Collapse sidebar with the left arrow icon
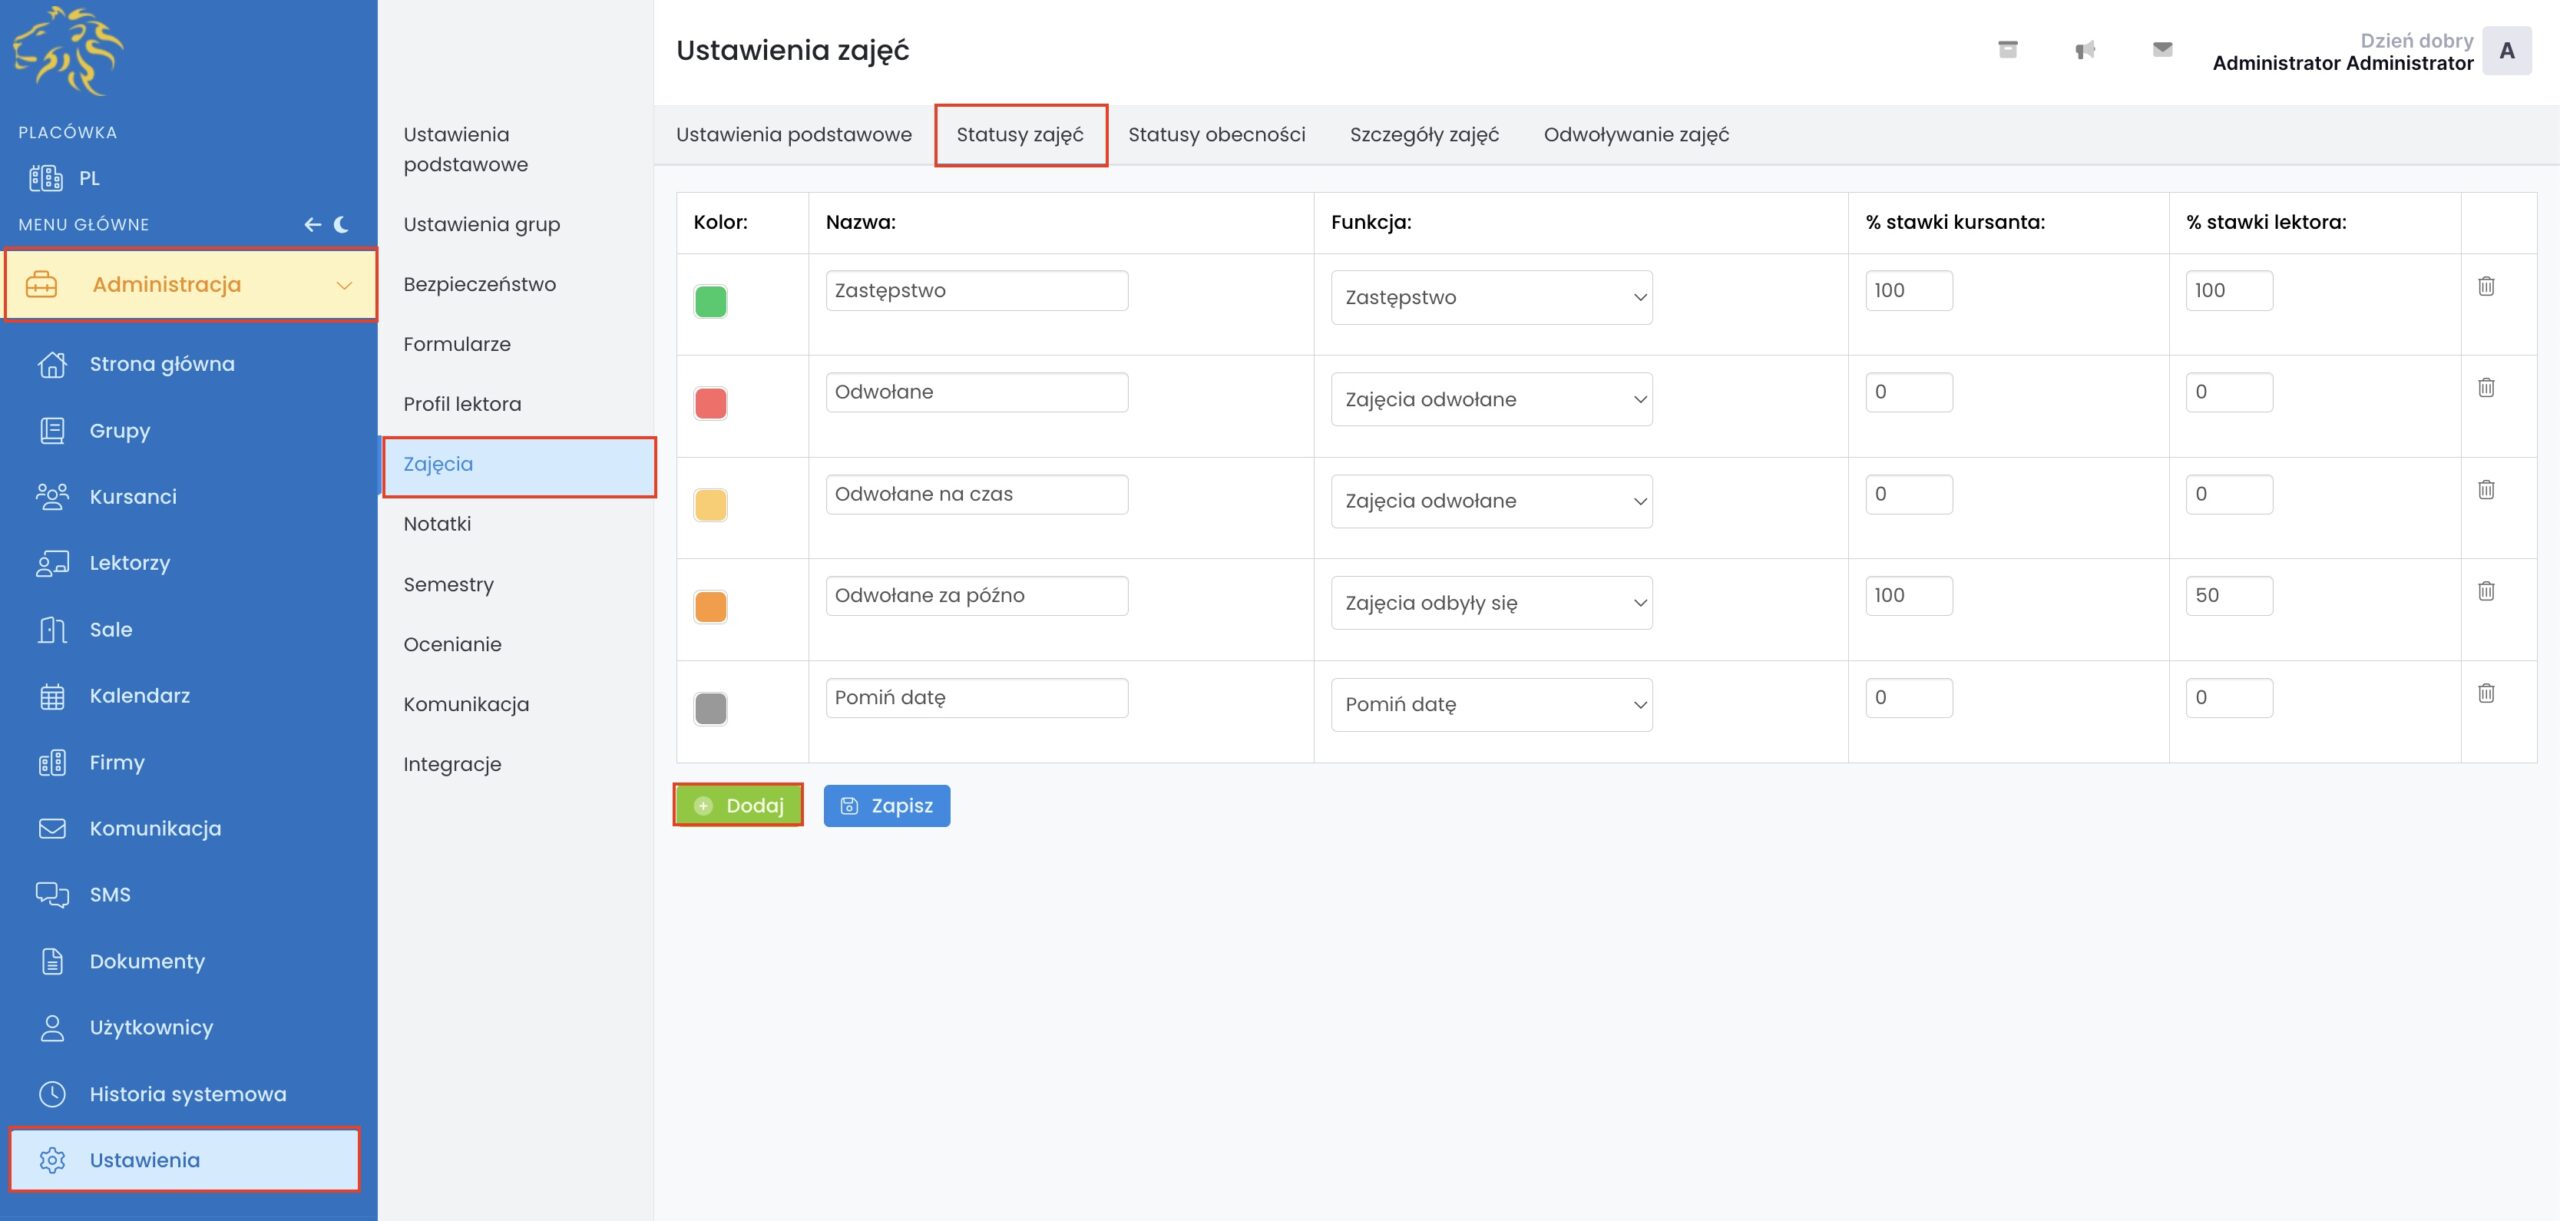Viewport: 2560px width, 1221px height. [x=313, y=225]
